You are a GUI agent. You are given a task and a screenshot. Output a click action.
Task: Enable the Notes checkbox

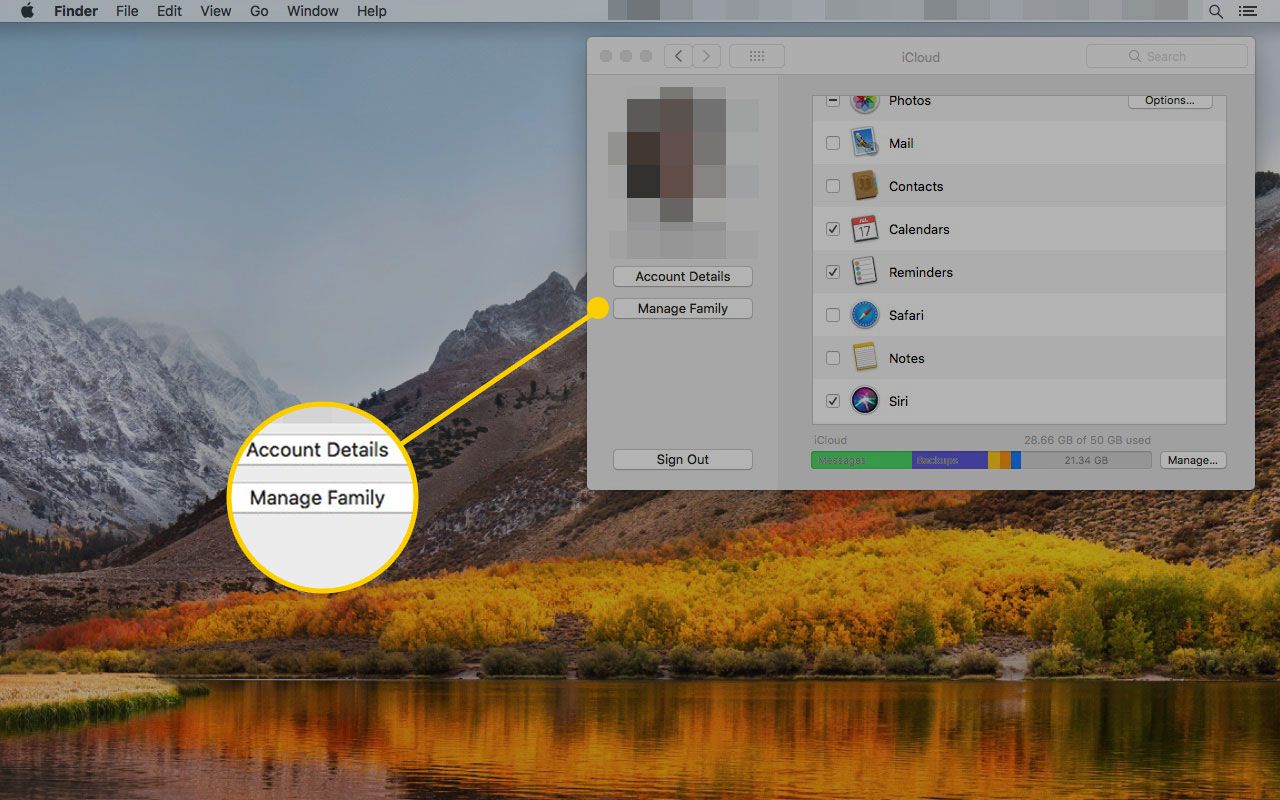pyautogui.click(x=833, y=358)
